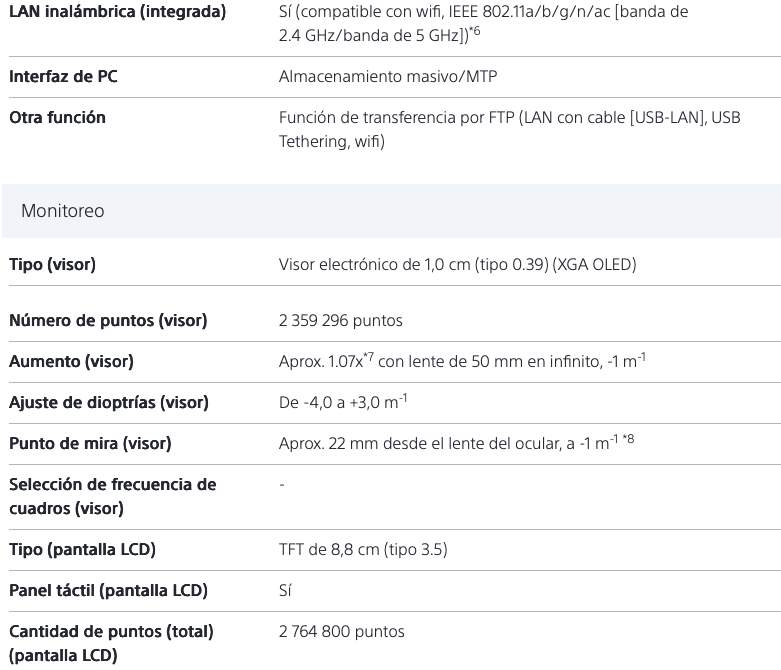The width and height of the screenshot is (781, 670).
Task: Collapse the Monitoreo section header
Action: [63, 211]
